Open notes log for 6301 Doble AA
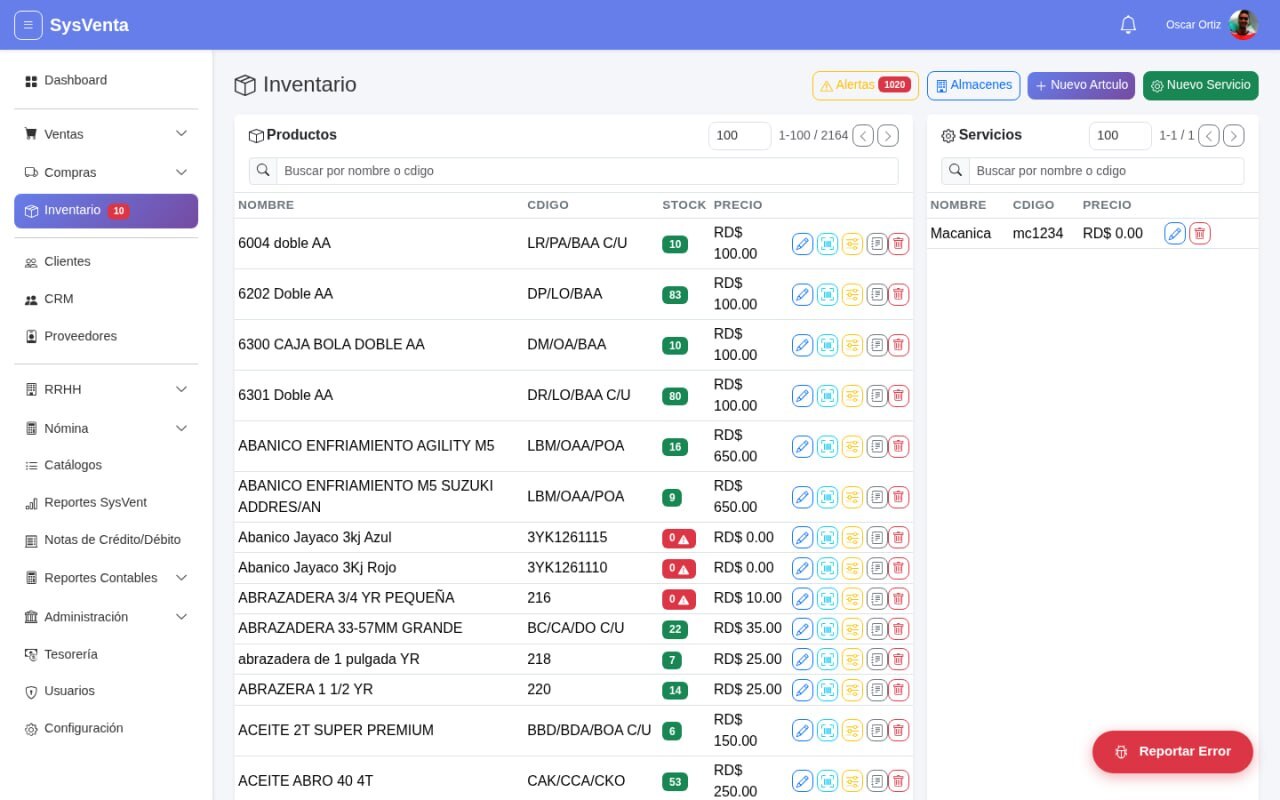Viewport: 1280px width, 800px height. (x=877, y=396)
